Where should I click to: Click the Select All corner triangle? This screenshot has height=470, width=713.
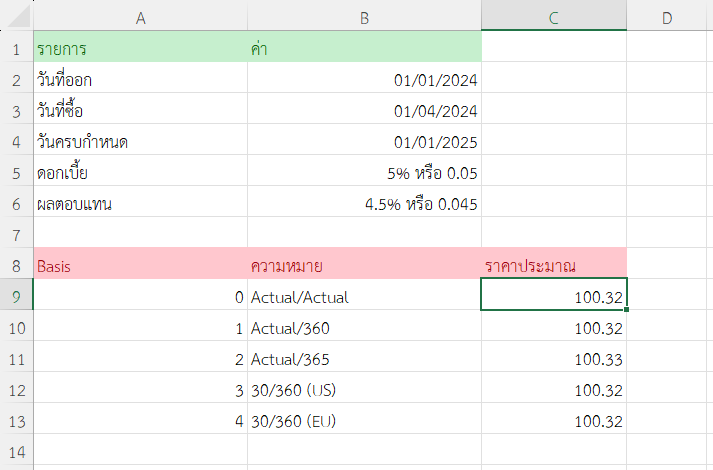tap(19, 17)
